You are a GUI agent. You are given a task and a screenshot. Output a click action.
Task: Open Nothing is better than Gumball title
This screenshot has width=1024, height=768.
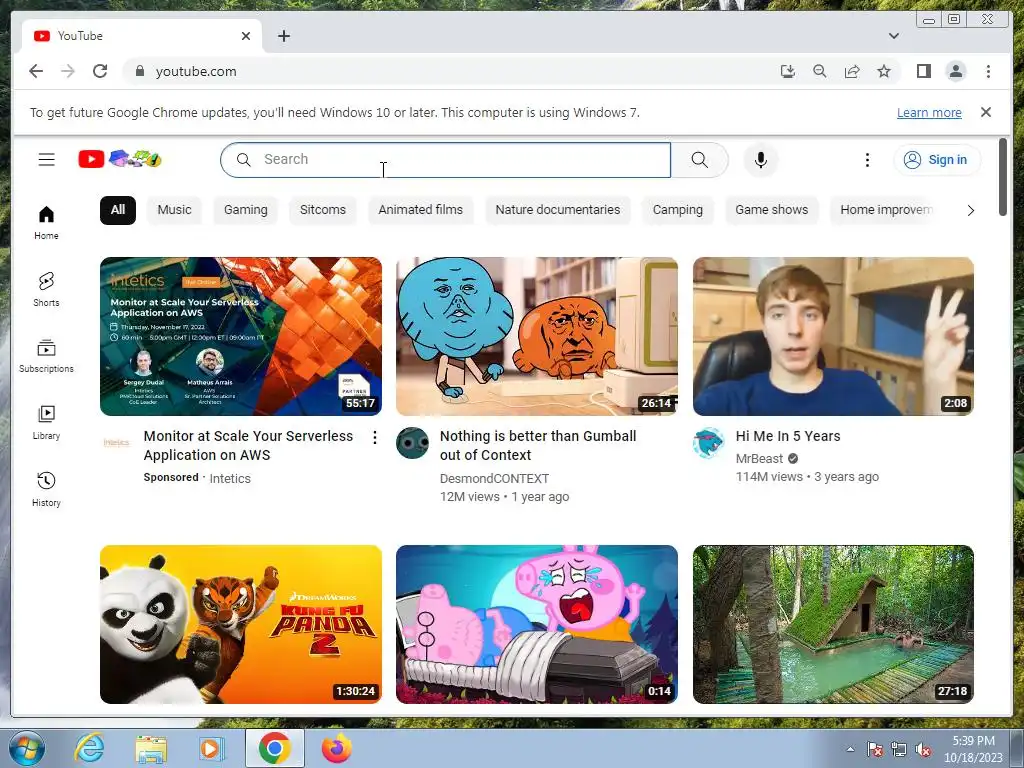tap(537, 445)
